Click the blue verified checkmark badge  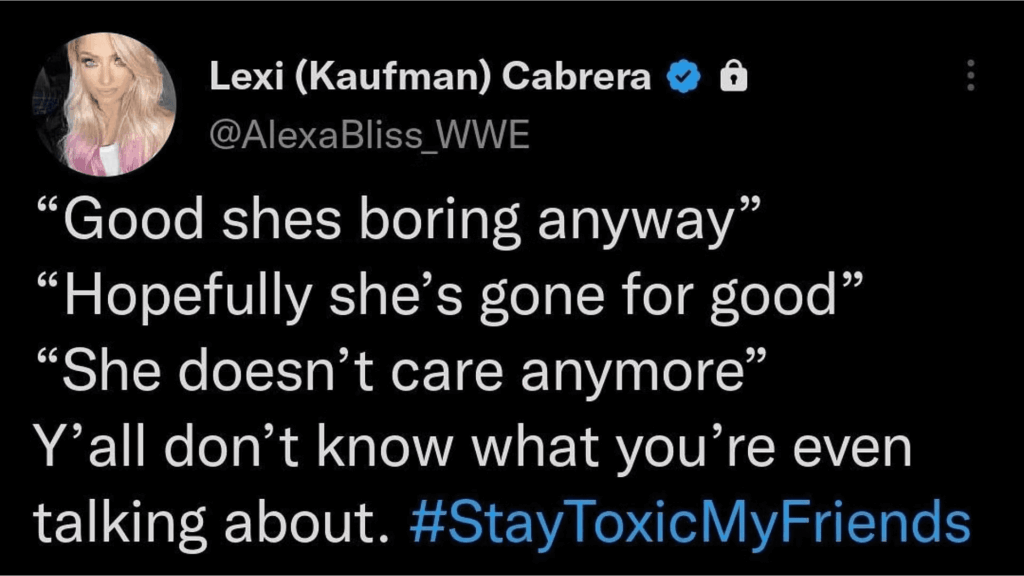[x=683, y=77]
